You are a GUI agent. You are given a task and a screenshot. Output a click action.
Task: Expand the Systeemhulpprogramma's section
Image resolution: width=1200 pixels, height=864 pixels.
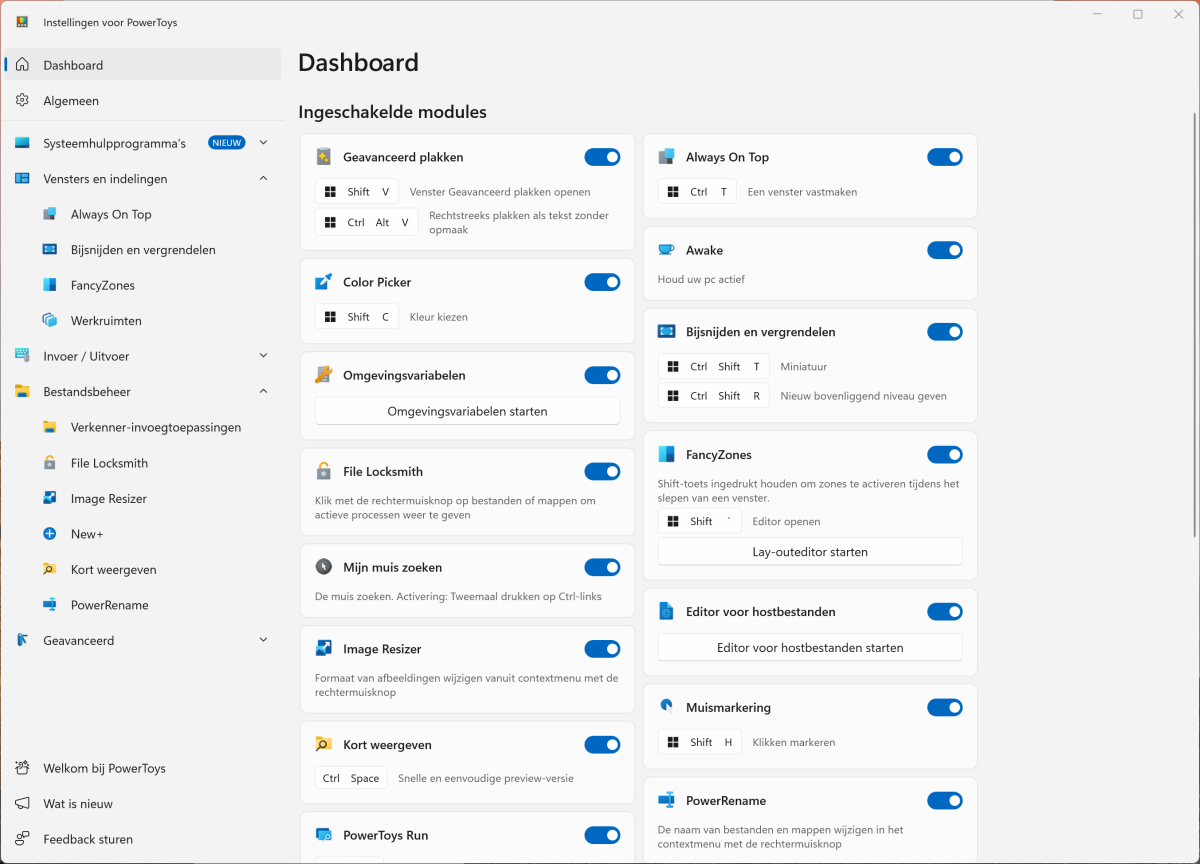tap(263, 143)
